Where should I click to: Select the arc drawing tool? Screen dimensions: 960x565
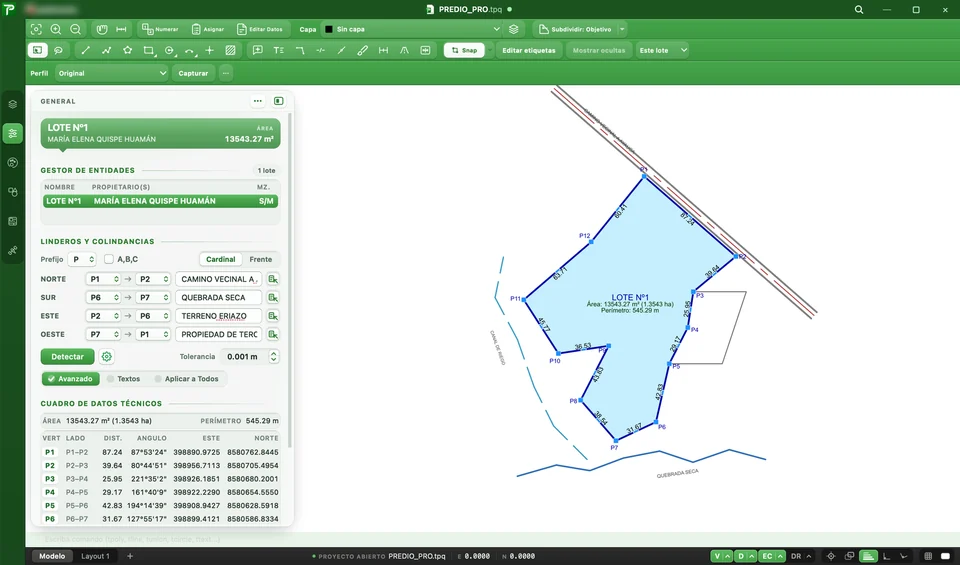point(189,50)
